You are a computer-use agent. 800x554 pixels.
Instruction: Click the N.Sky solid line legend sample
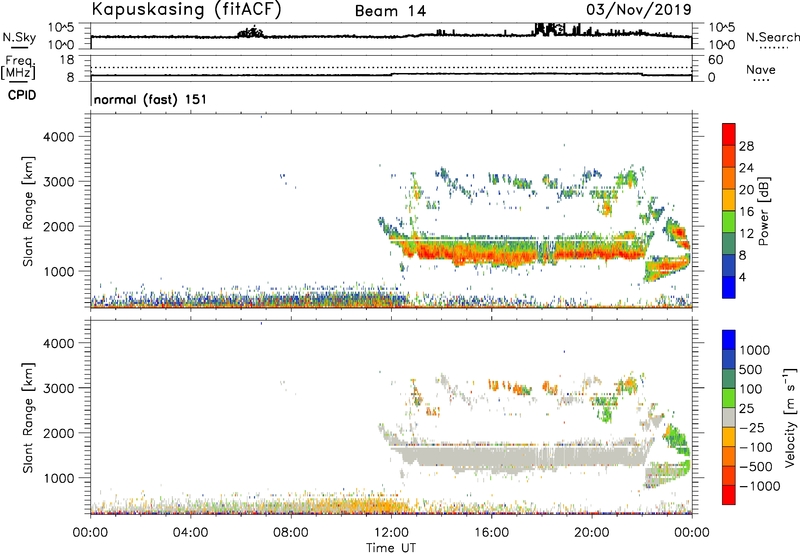(19, 47)
